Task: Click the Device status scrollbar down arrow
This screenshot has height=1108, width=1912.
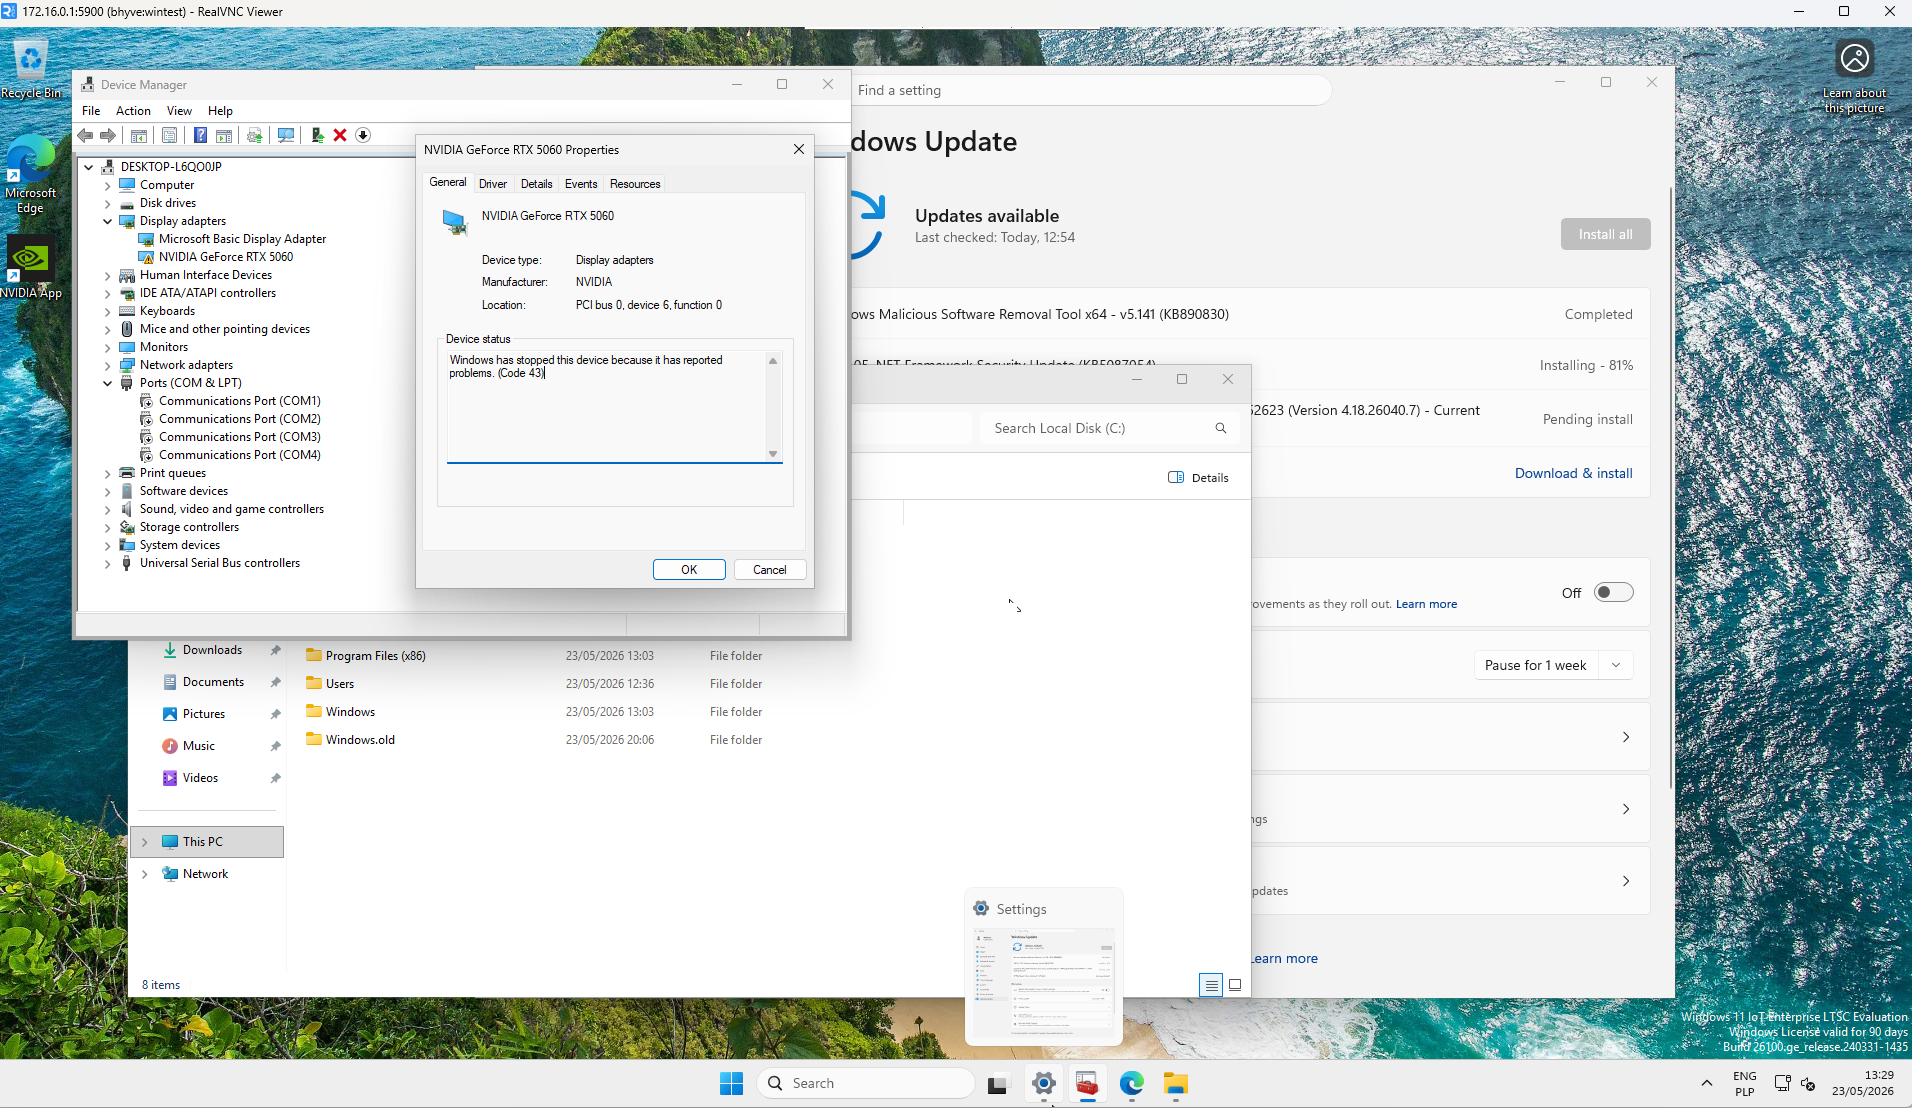Action: coord(773,454)
